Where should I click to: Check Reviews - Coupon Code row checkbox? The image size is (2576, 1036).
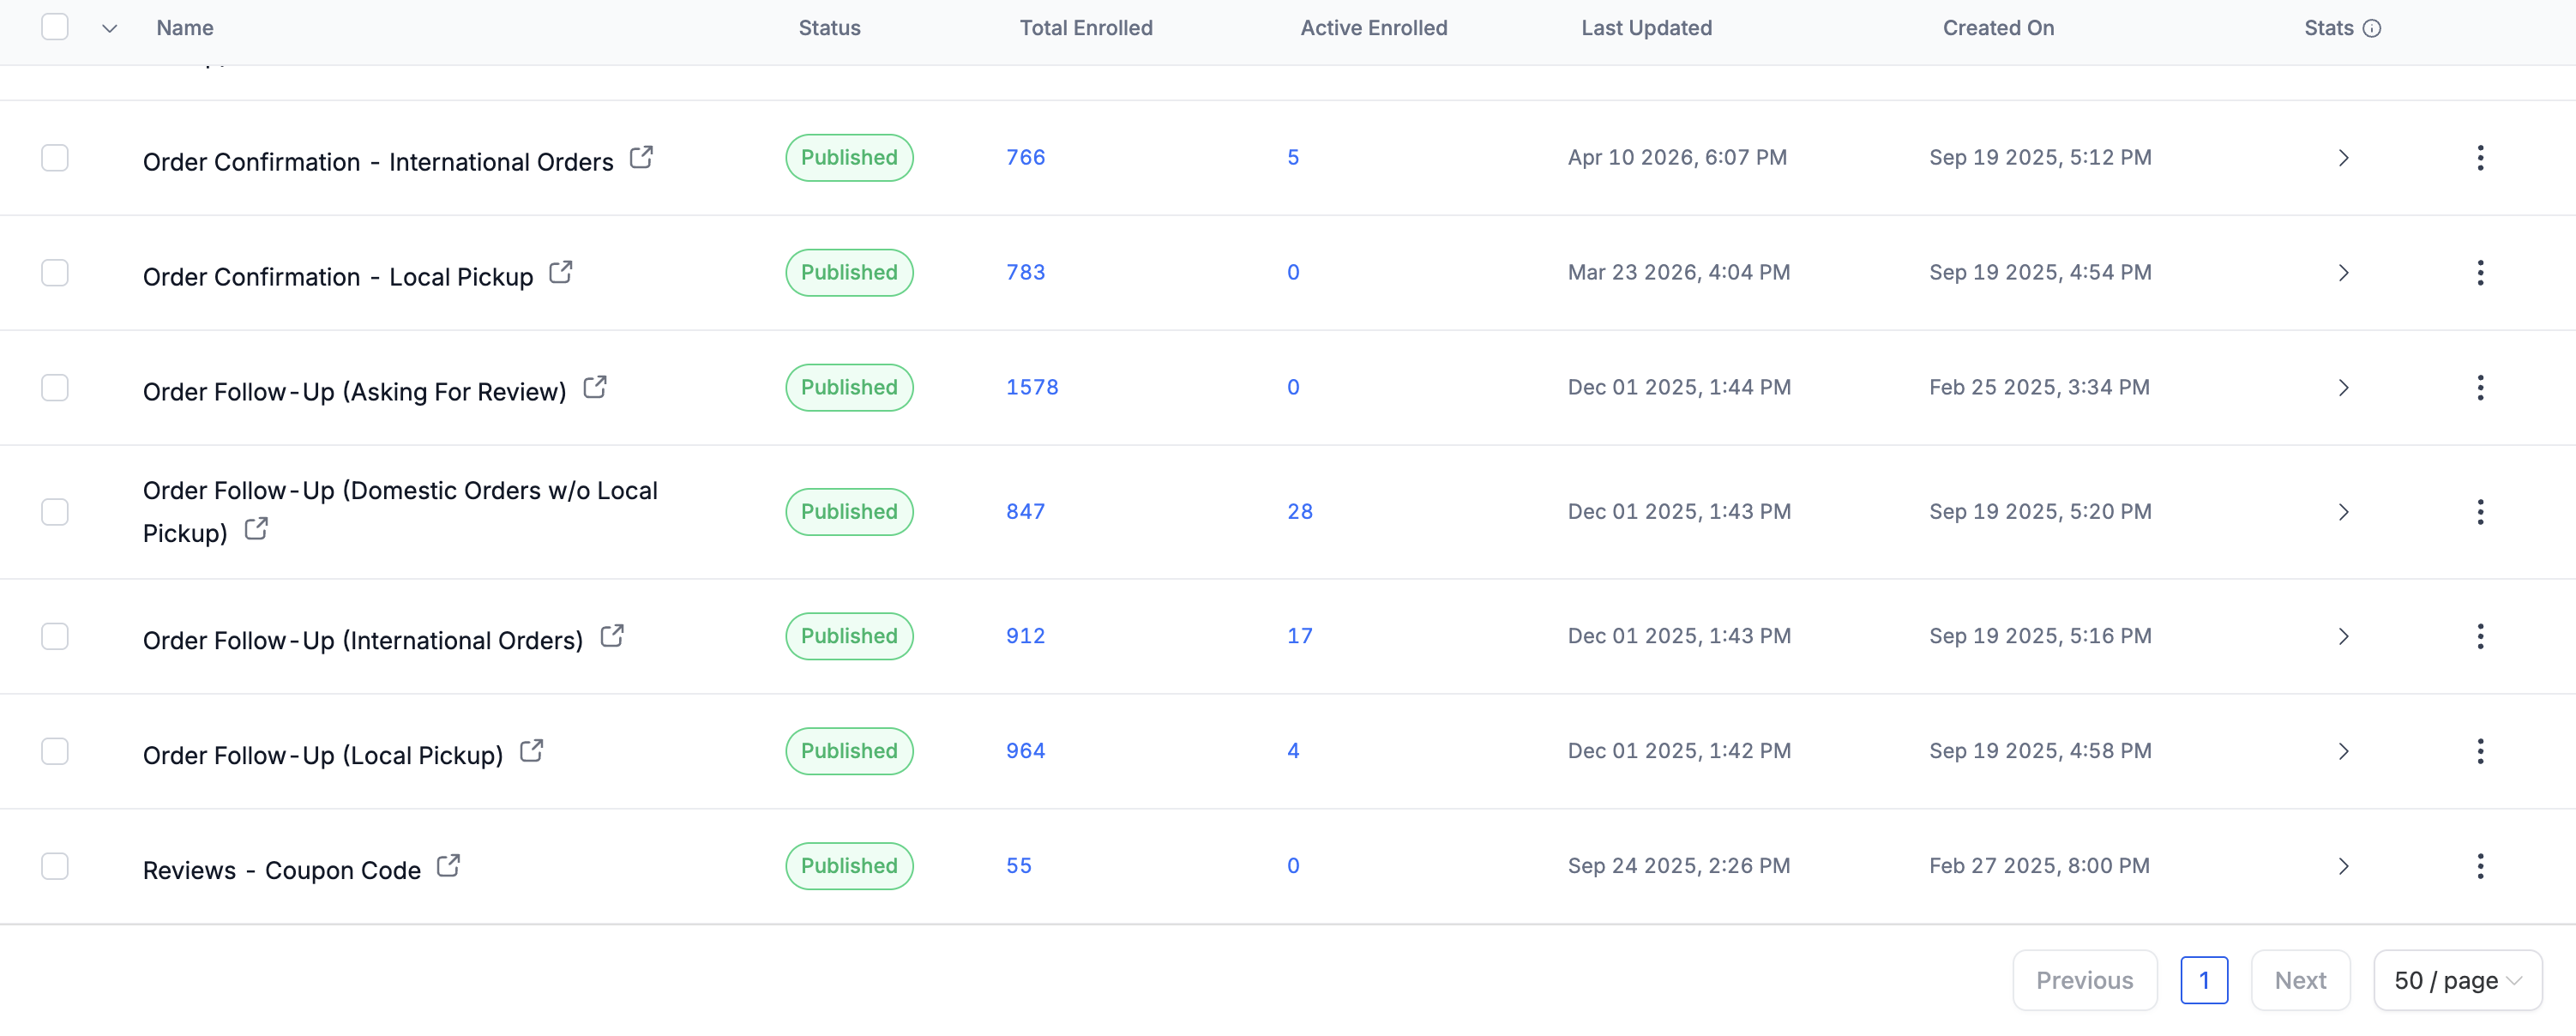pyautogui.click(x=55, y=867)
